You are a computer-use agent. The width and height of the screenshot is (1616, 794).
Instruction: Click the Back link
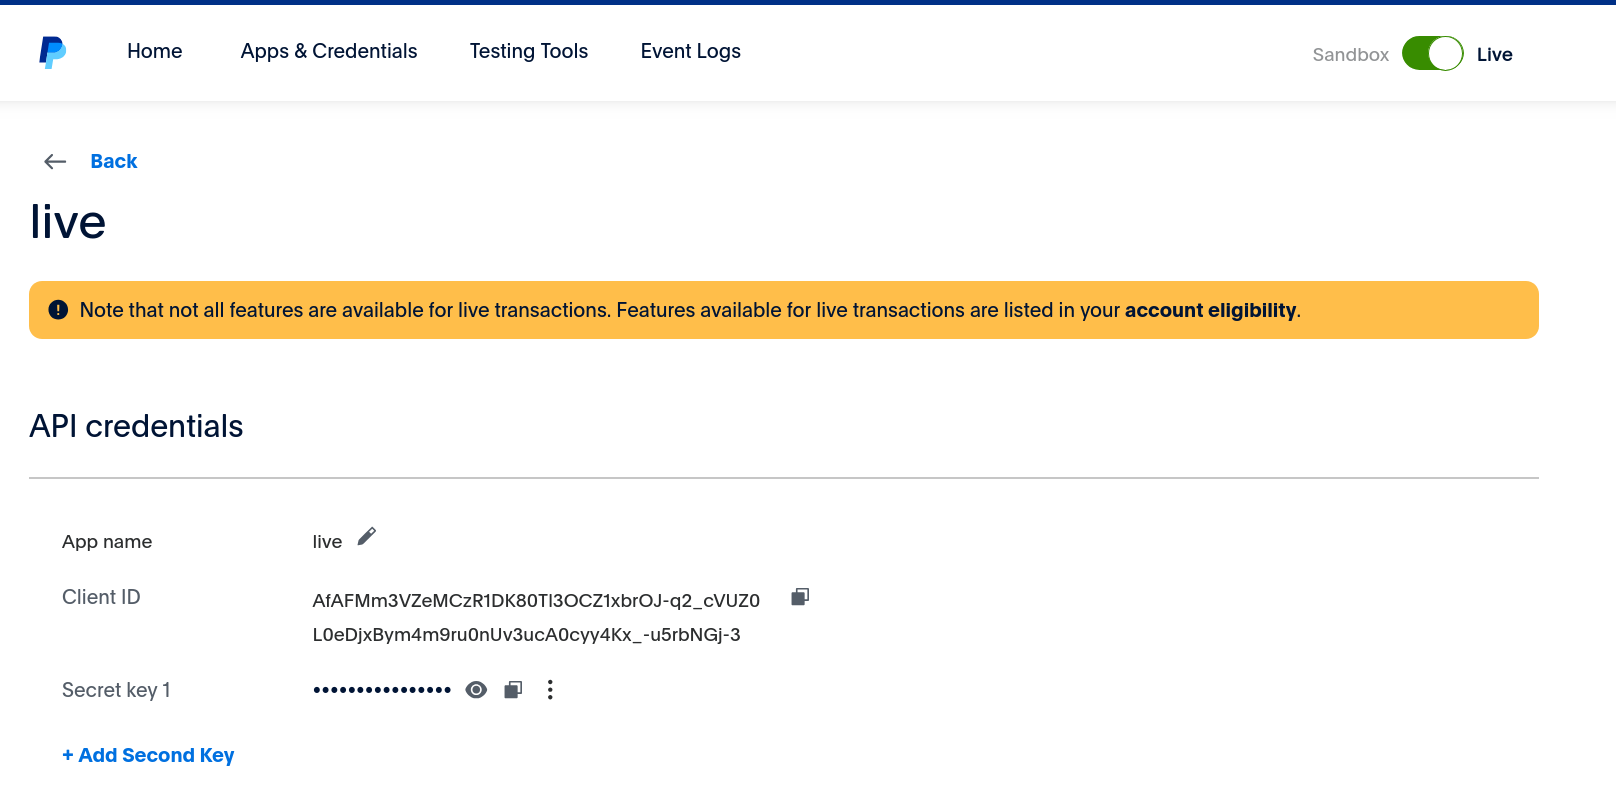click(x=114, y=161)
